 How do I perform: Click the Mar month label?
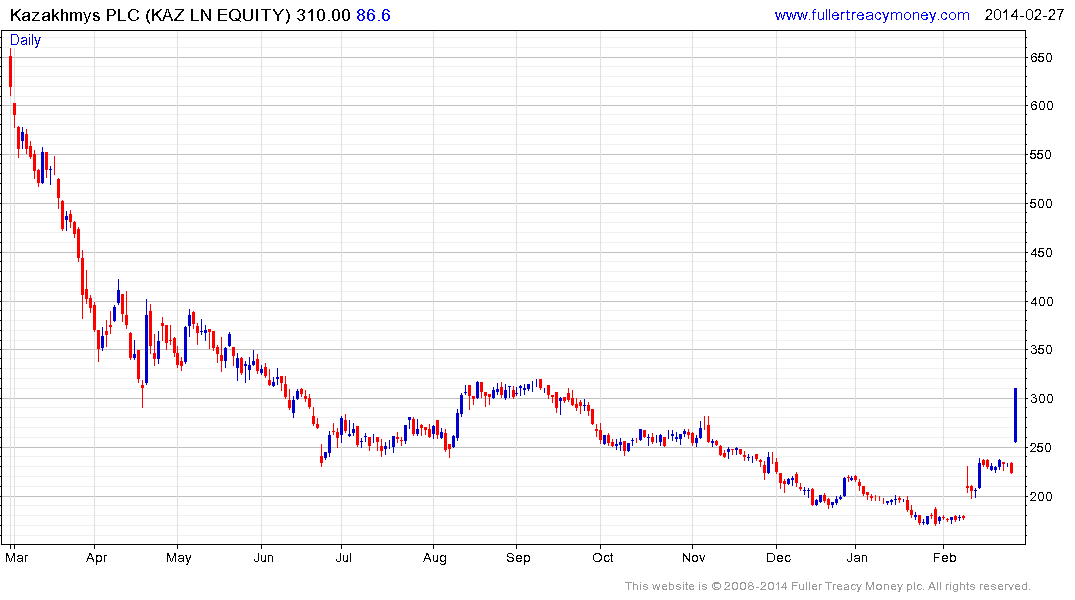16,557
